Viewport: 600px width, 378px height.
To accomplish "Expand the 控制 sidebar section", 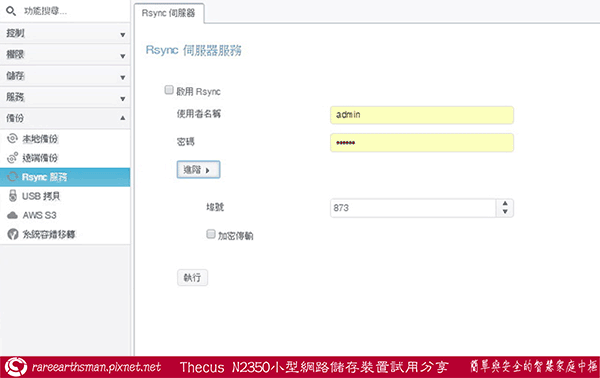I will coord(65,33).
